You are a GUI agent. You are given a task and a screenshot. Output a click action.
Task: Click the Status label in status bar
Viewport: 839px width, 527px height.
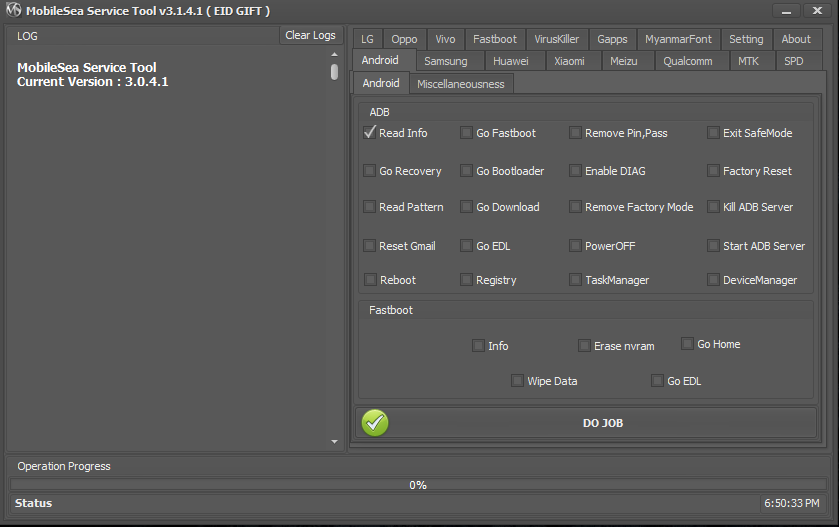(33, 503)
